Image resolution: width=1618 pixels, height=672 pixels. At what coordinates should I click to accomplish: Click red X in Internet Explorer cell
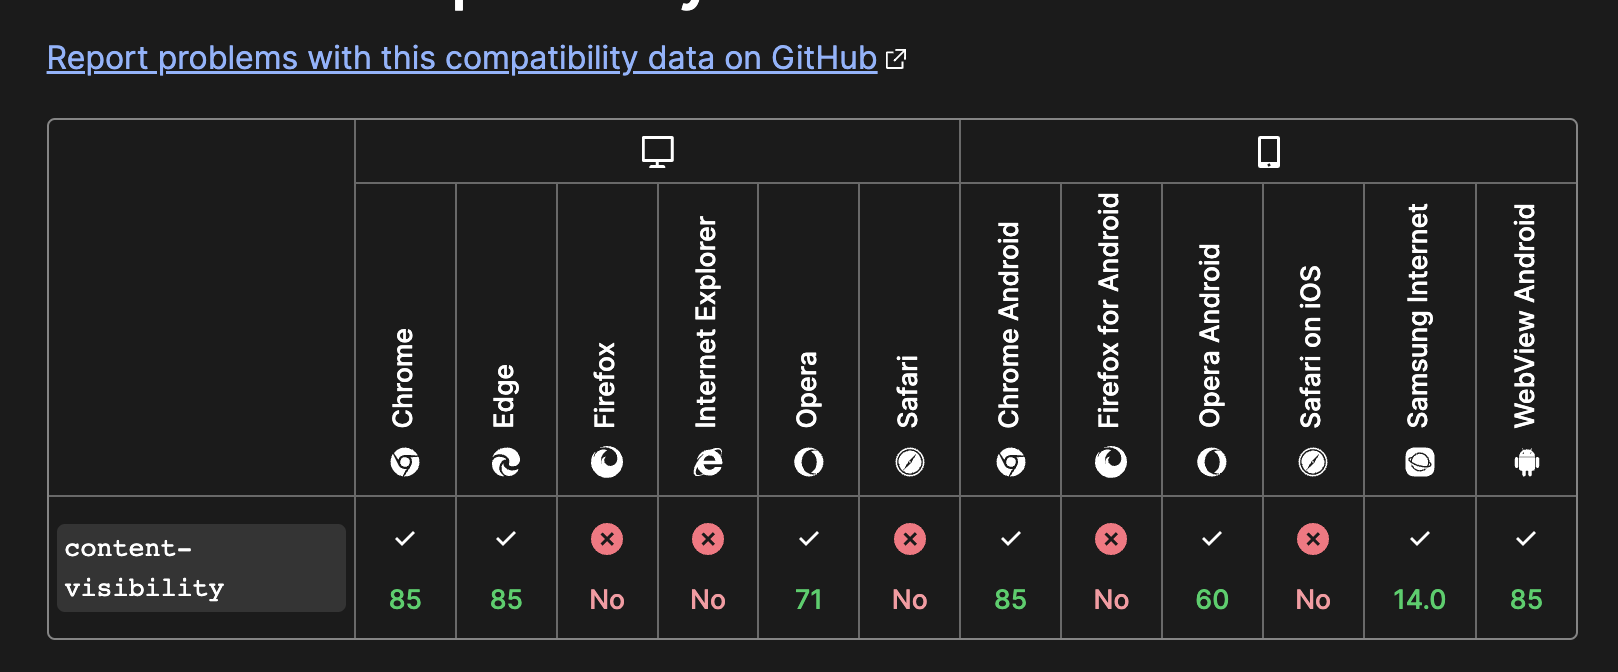[708, 540]
